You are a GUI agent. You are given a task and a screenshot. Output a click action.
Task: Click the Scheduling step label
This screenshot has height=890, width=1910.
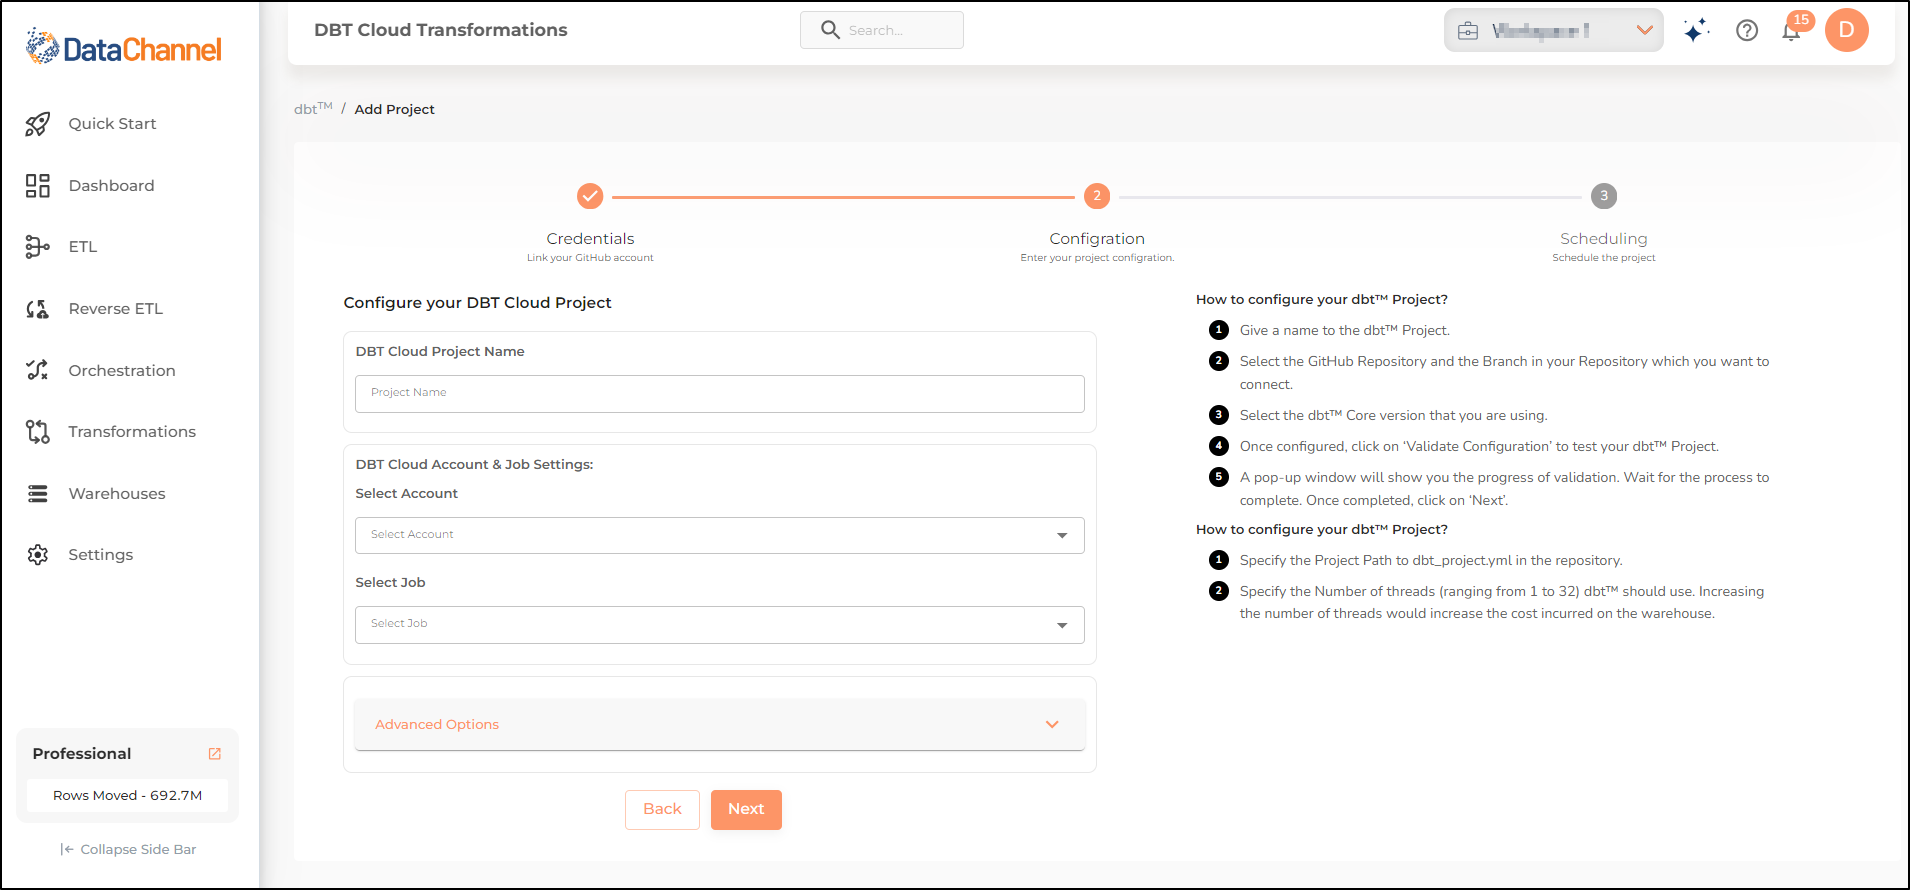click(1604, 239)
